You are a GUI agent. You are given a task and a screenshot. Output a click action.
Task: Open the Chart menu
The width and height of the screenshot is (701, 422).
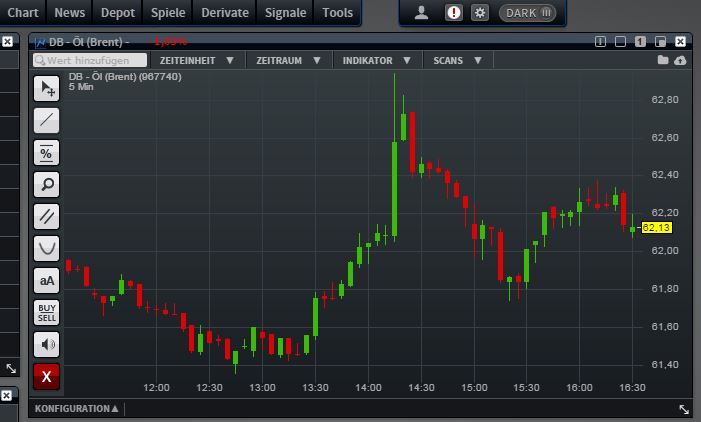click(x=23, y=13)
